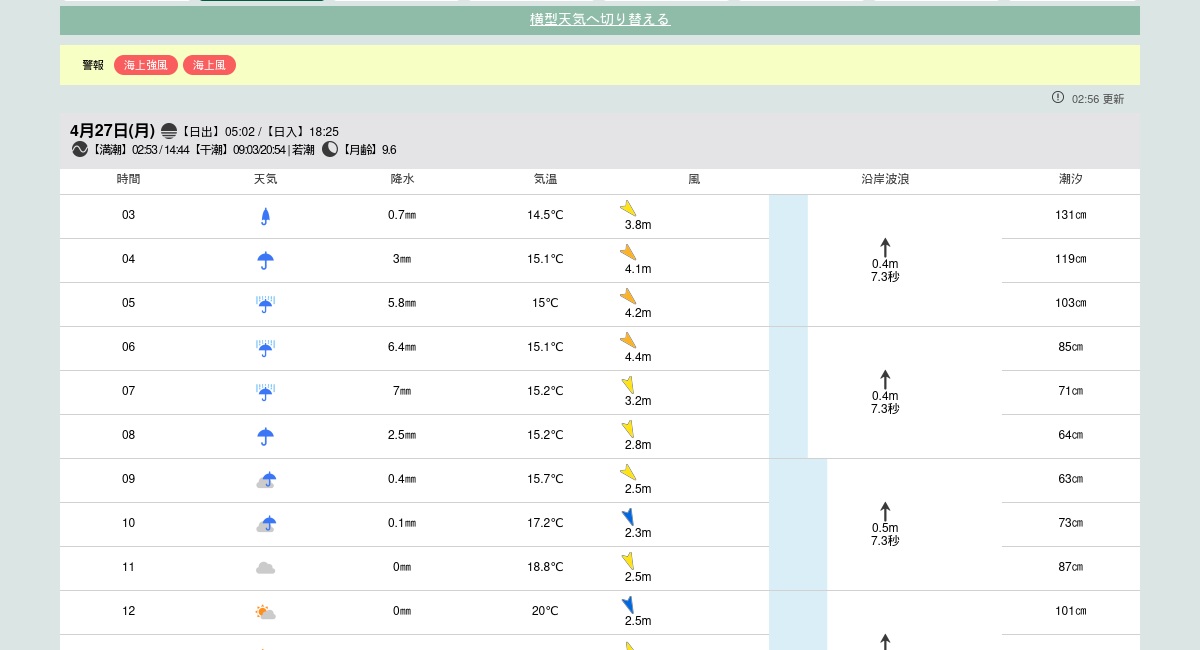Click the 03 hour rain drop icon

pyautogui.click(x=265, y=216)
